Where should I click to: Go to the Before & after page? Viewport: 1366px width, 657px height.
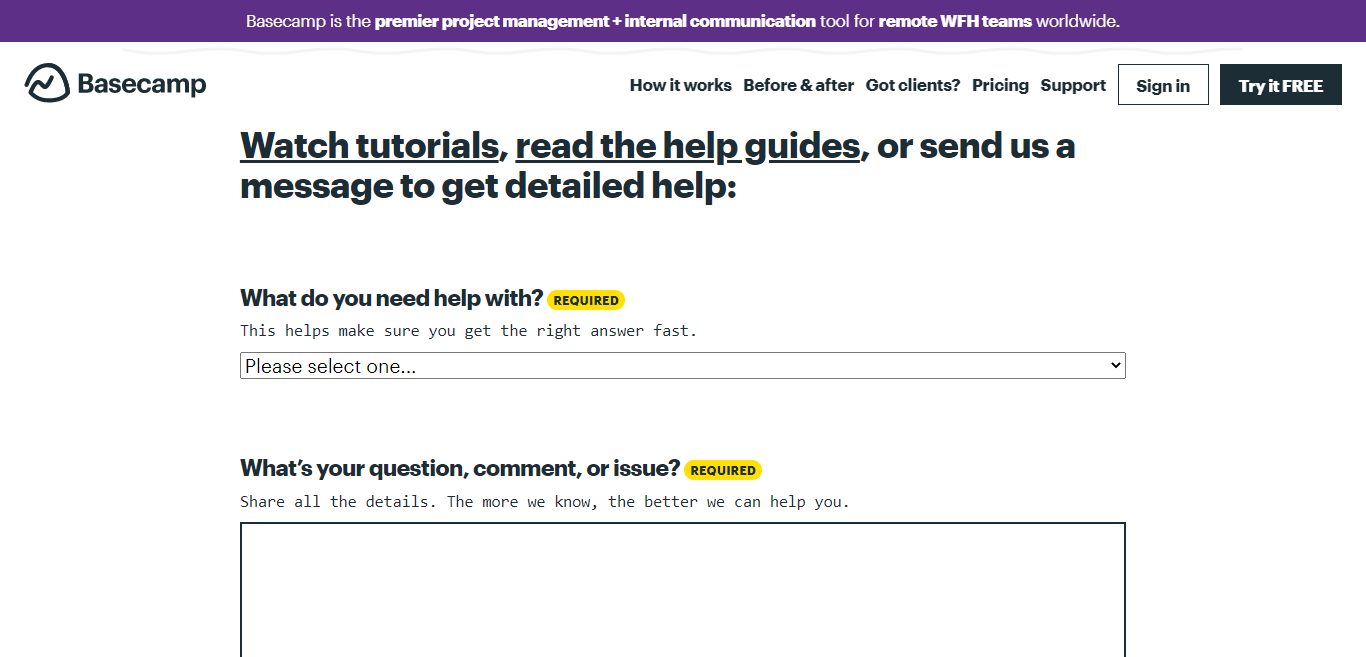point(798,85)
